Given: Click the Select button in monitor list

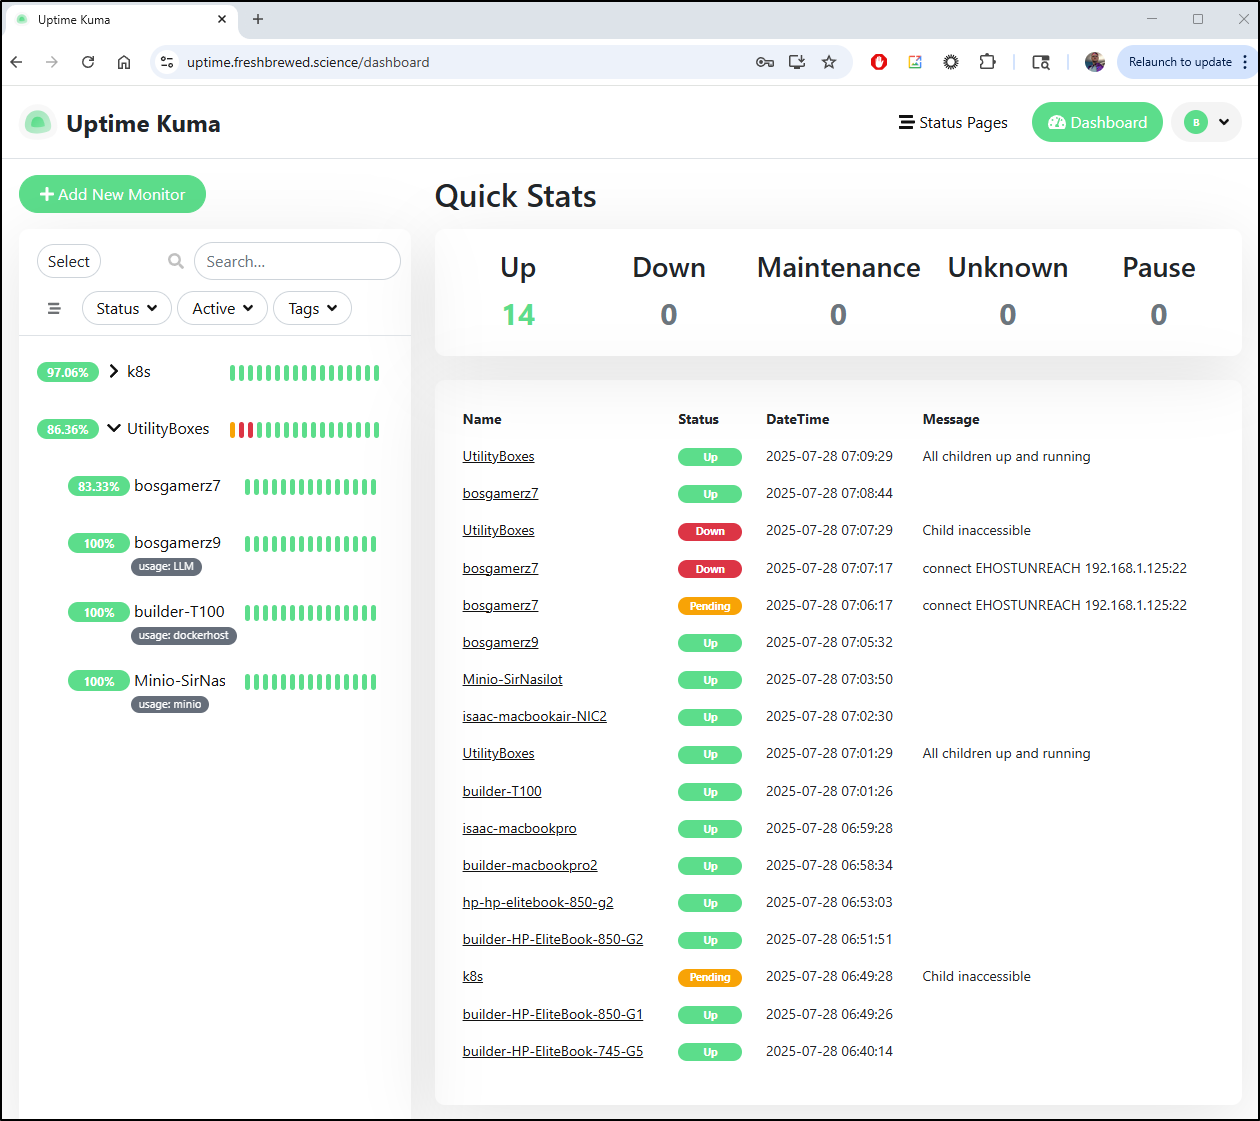Looking at the screenshot, I should pos(69,261).
